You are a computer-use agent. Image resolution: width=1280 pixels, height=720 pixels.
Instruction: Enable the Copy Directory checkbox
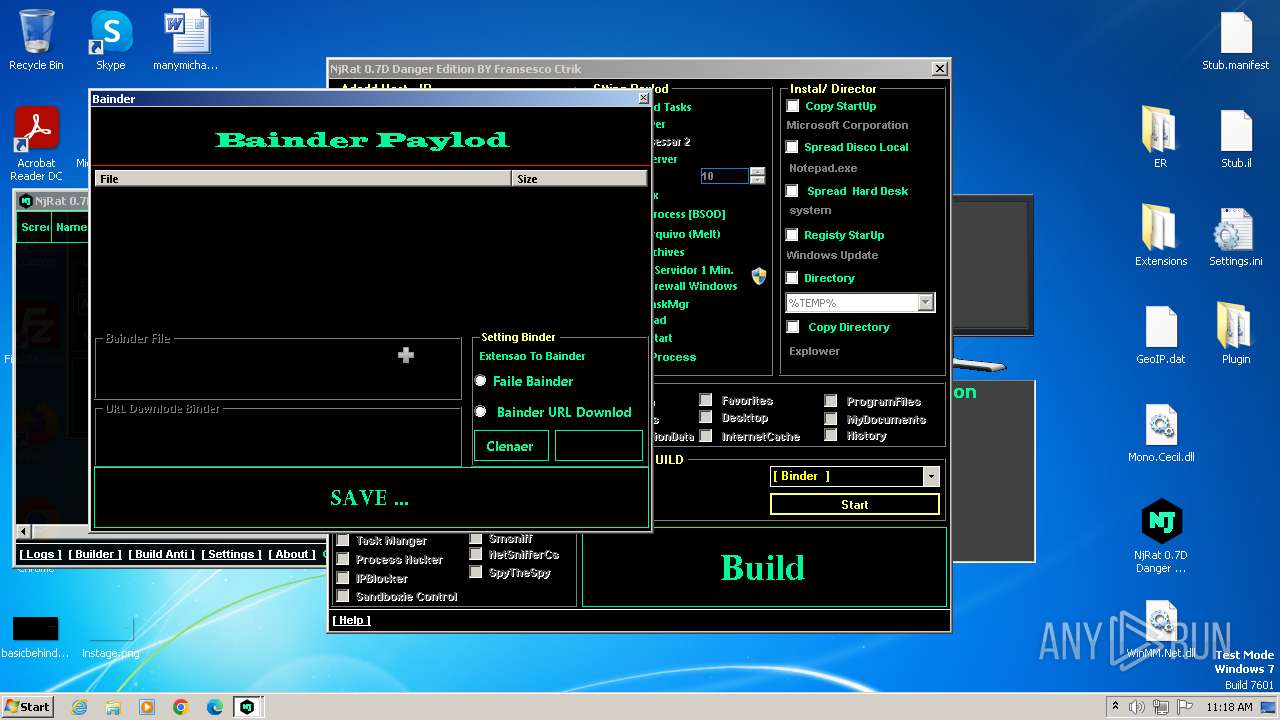(x=793, y=327)
